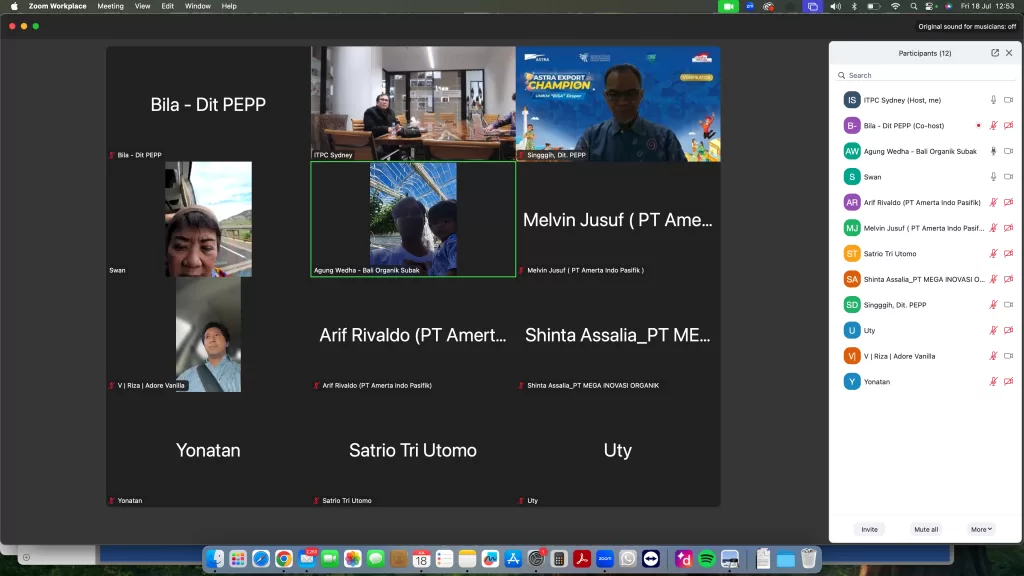Screen dimensions: 1024x576
Task: Open the Zoom app in the Dock
Action: [x=605, y=559]
